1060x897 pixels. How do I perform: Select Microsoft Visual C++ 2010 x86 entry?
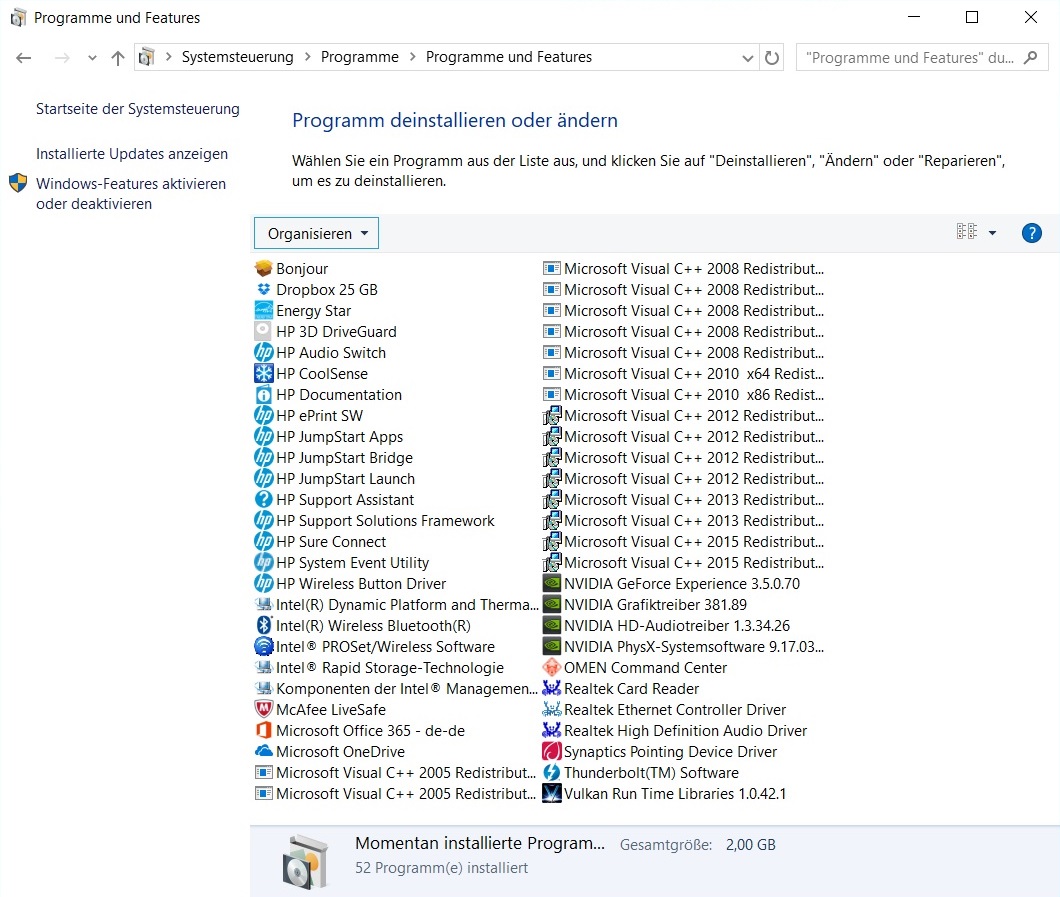coord(683,394)
